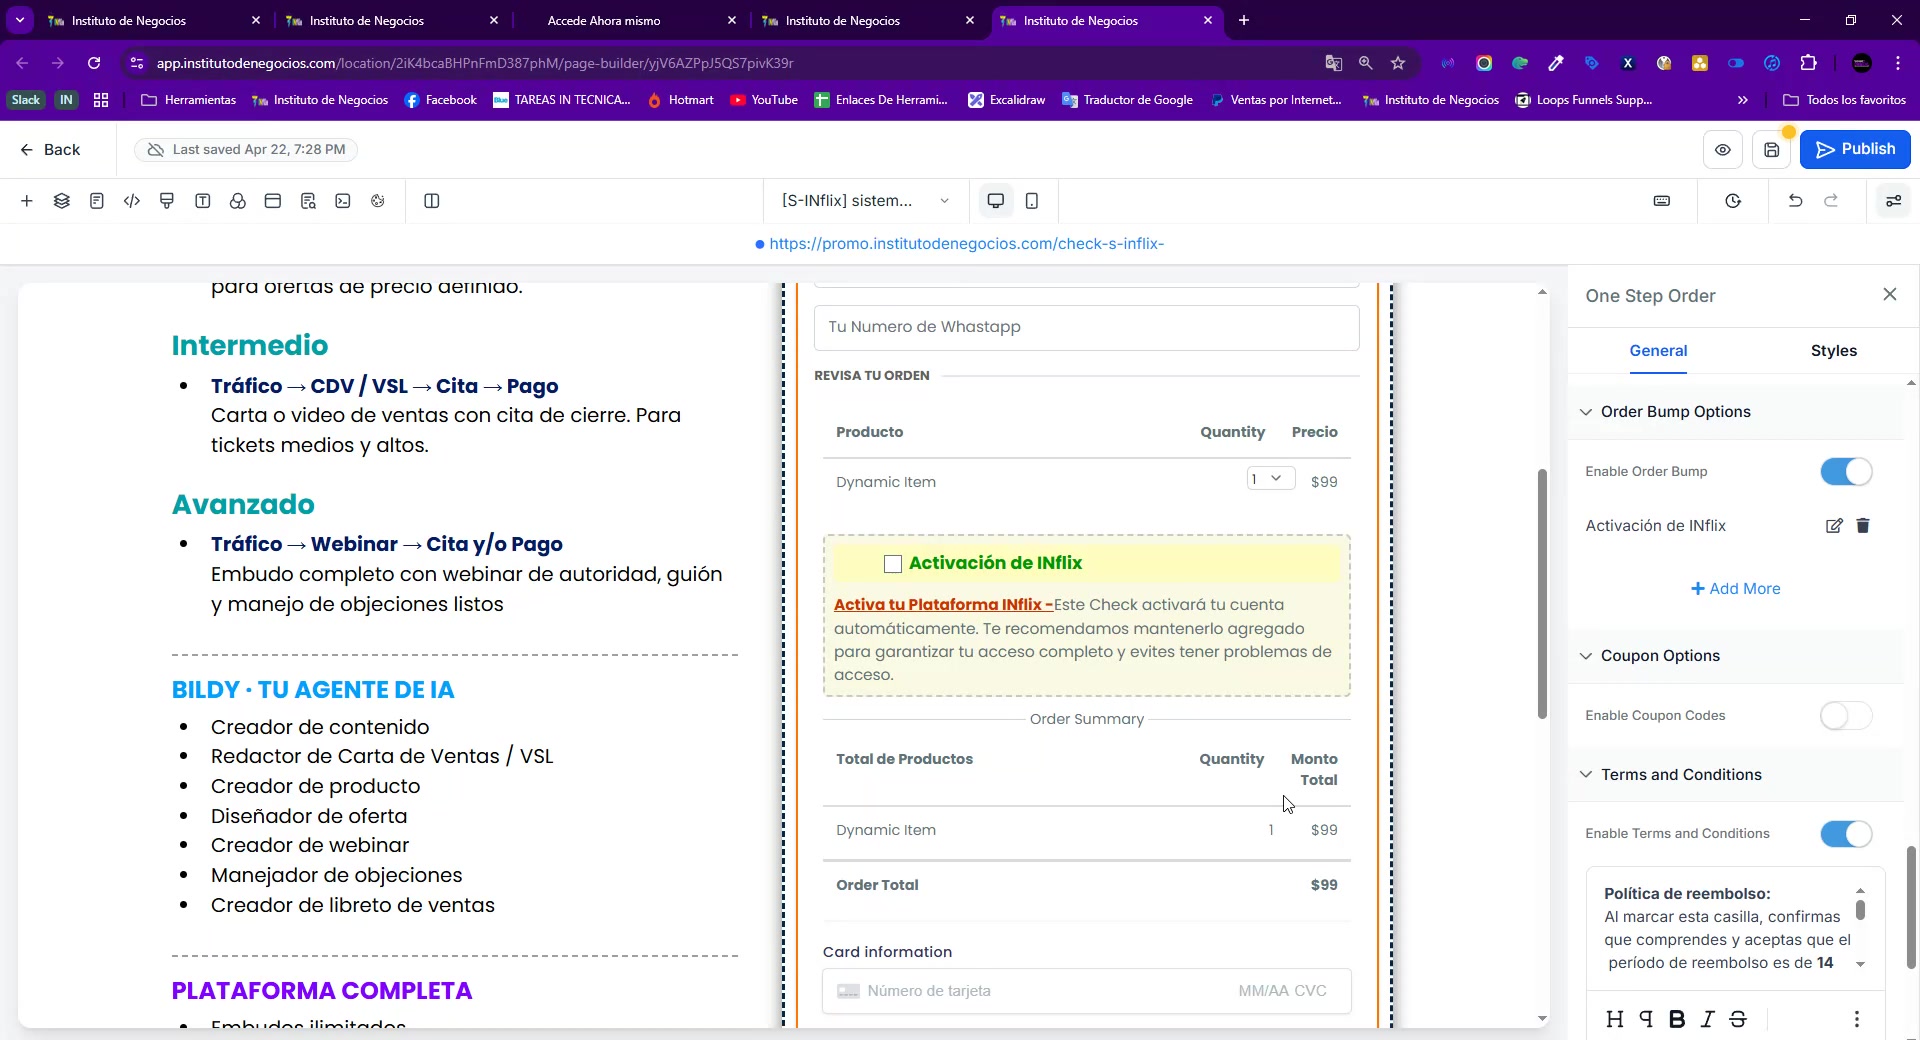Click the undo arrow icon
Screen dimensions: 1920x1040
(1795, 201)
